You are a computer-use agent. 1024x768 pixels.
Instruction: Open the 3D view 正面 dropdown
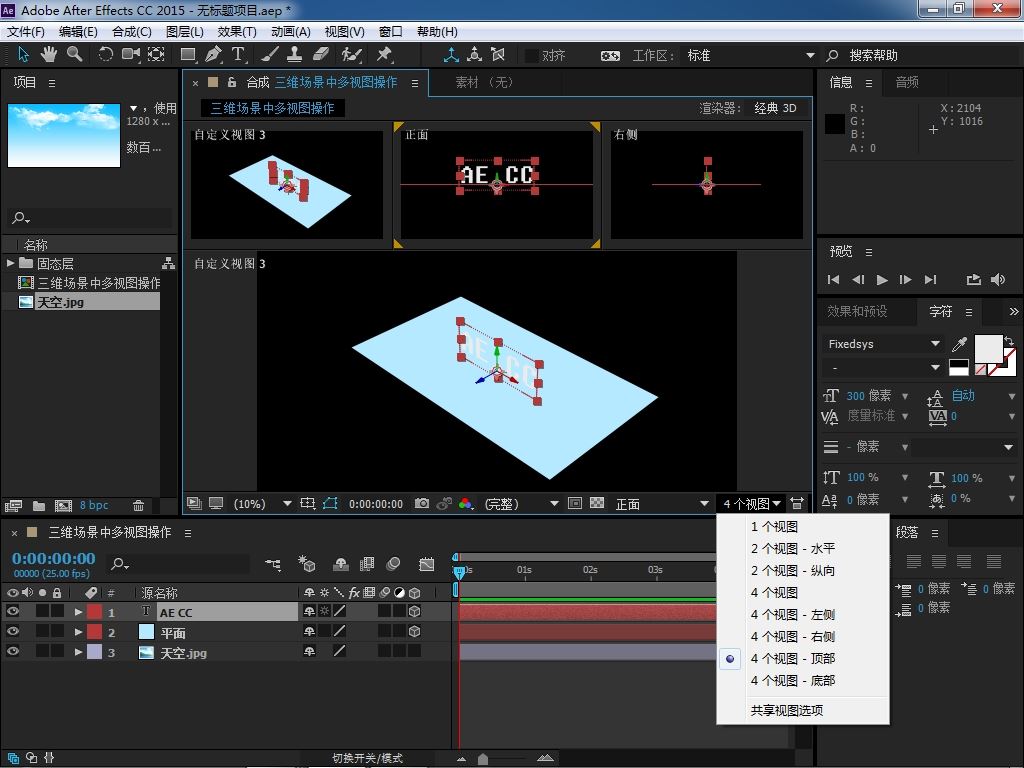tap(662, 504)
